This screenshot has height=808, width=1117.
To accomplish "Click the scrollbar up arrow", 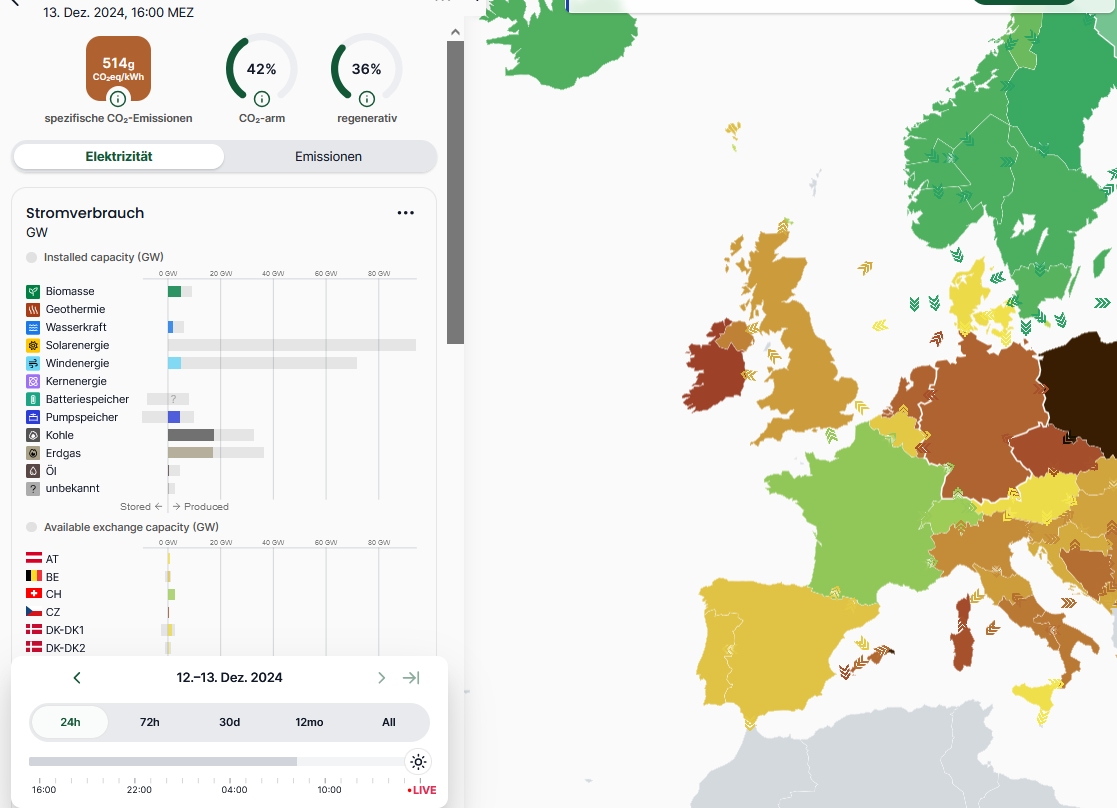I will click(x=455, y=32).
